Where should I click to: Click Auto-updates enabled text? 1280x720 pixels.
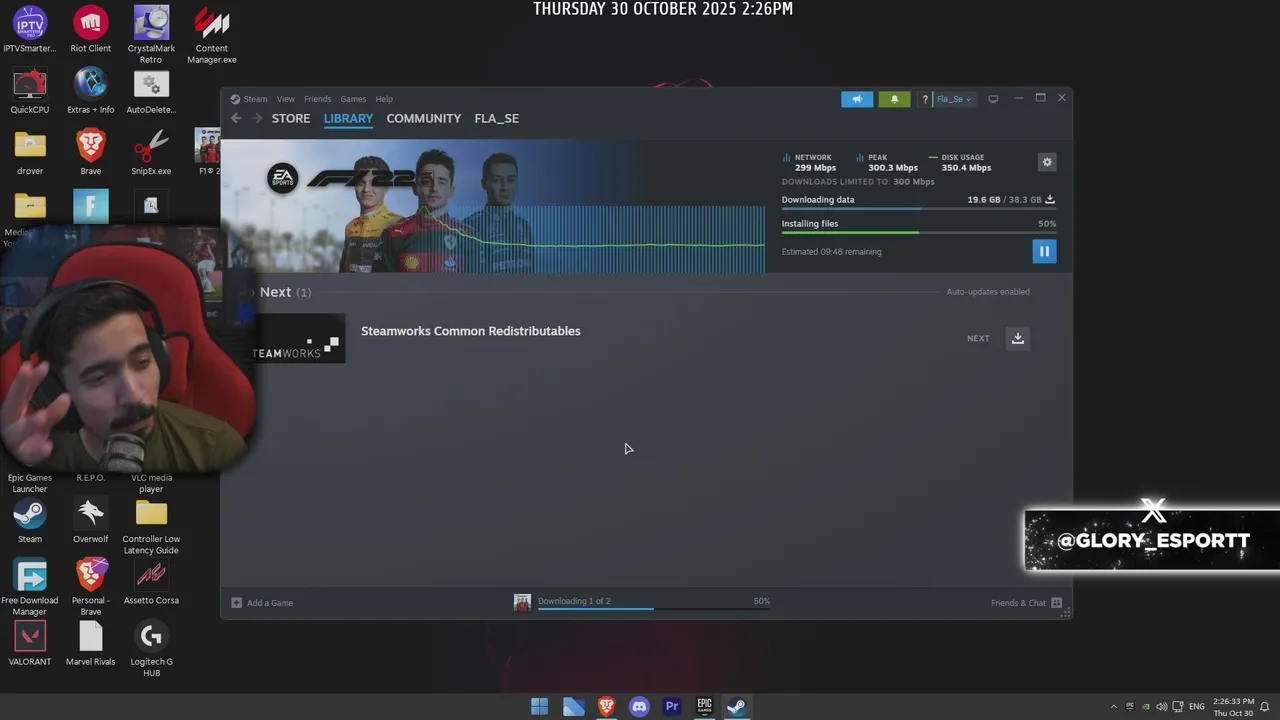[x=988, y=292]
